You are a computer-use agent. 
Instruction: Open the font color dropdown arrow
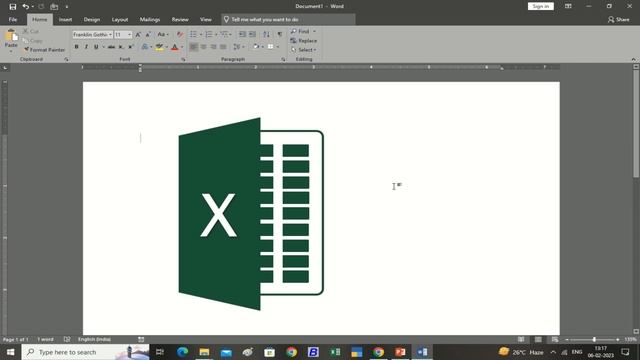(x=182, y=47)
